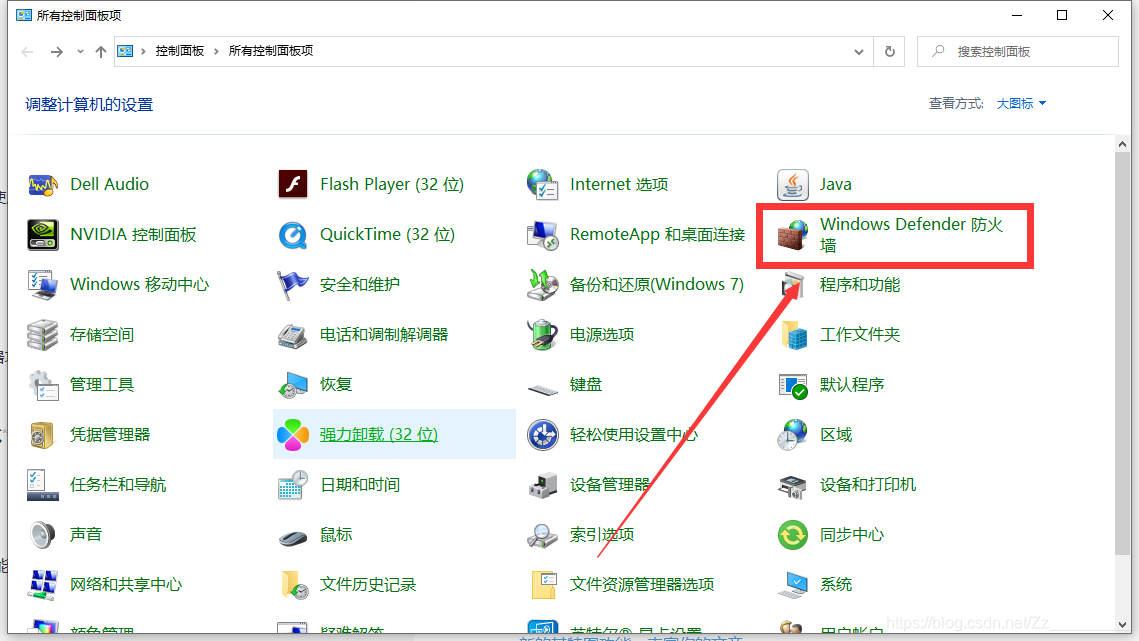This screenshot has width=1139, height=641.
Task: Open the 恢复 icon
Action: 293,385
